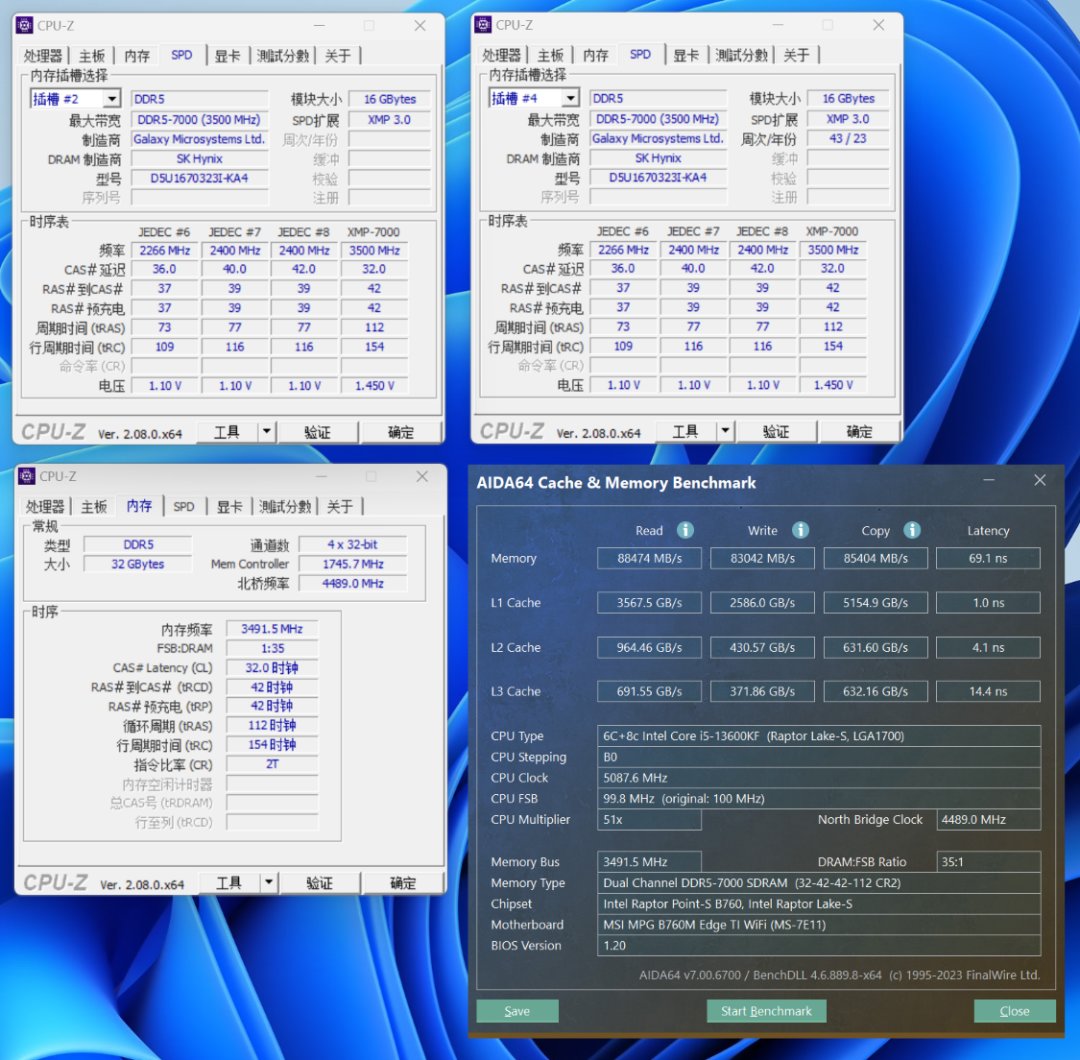Viewport: 1080px width, 1060px height.
Task: Expand Tools dropdown arrow in top-right CPU-Z
Action: 725,431
